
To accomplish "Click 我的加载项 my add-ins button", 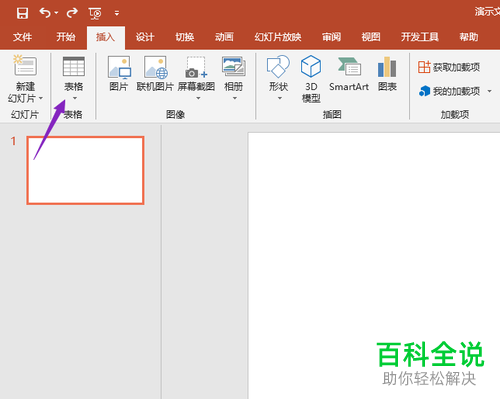I will (x=449, y=91).
